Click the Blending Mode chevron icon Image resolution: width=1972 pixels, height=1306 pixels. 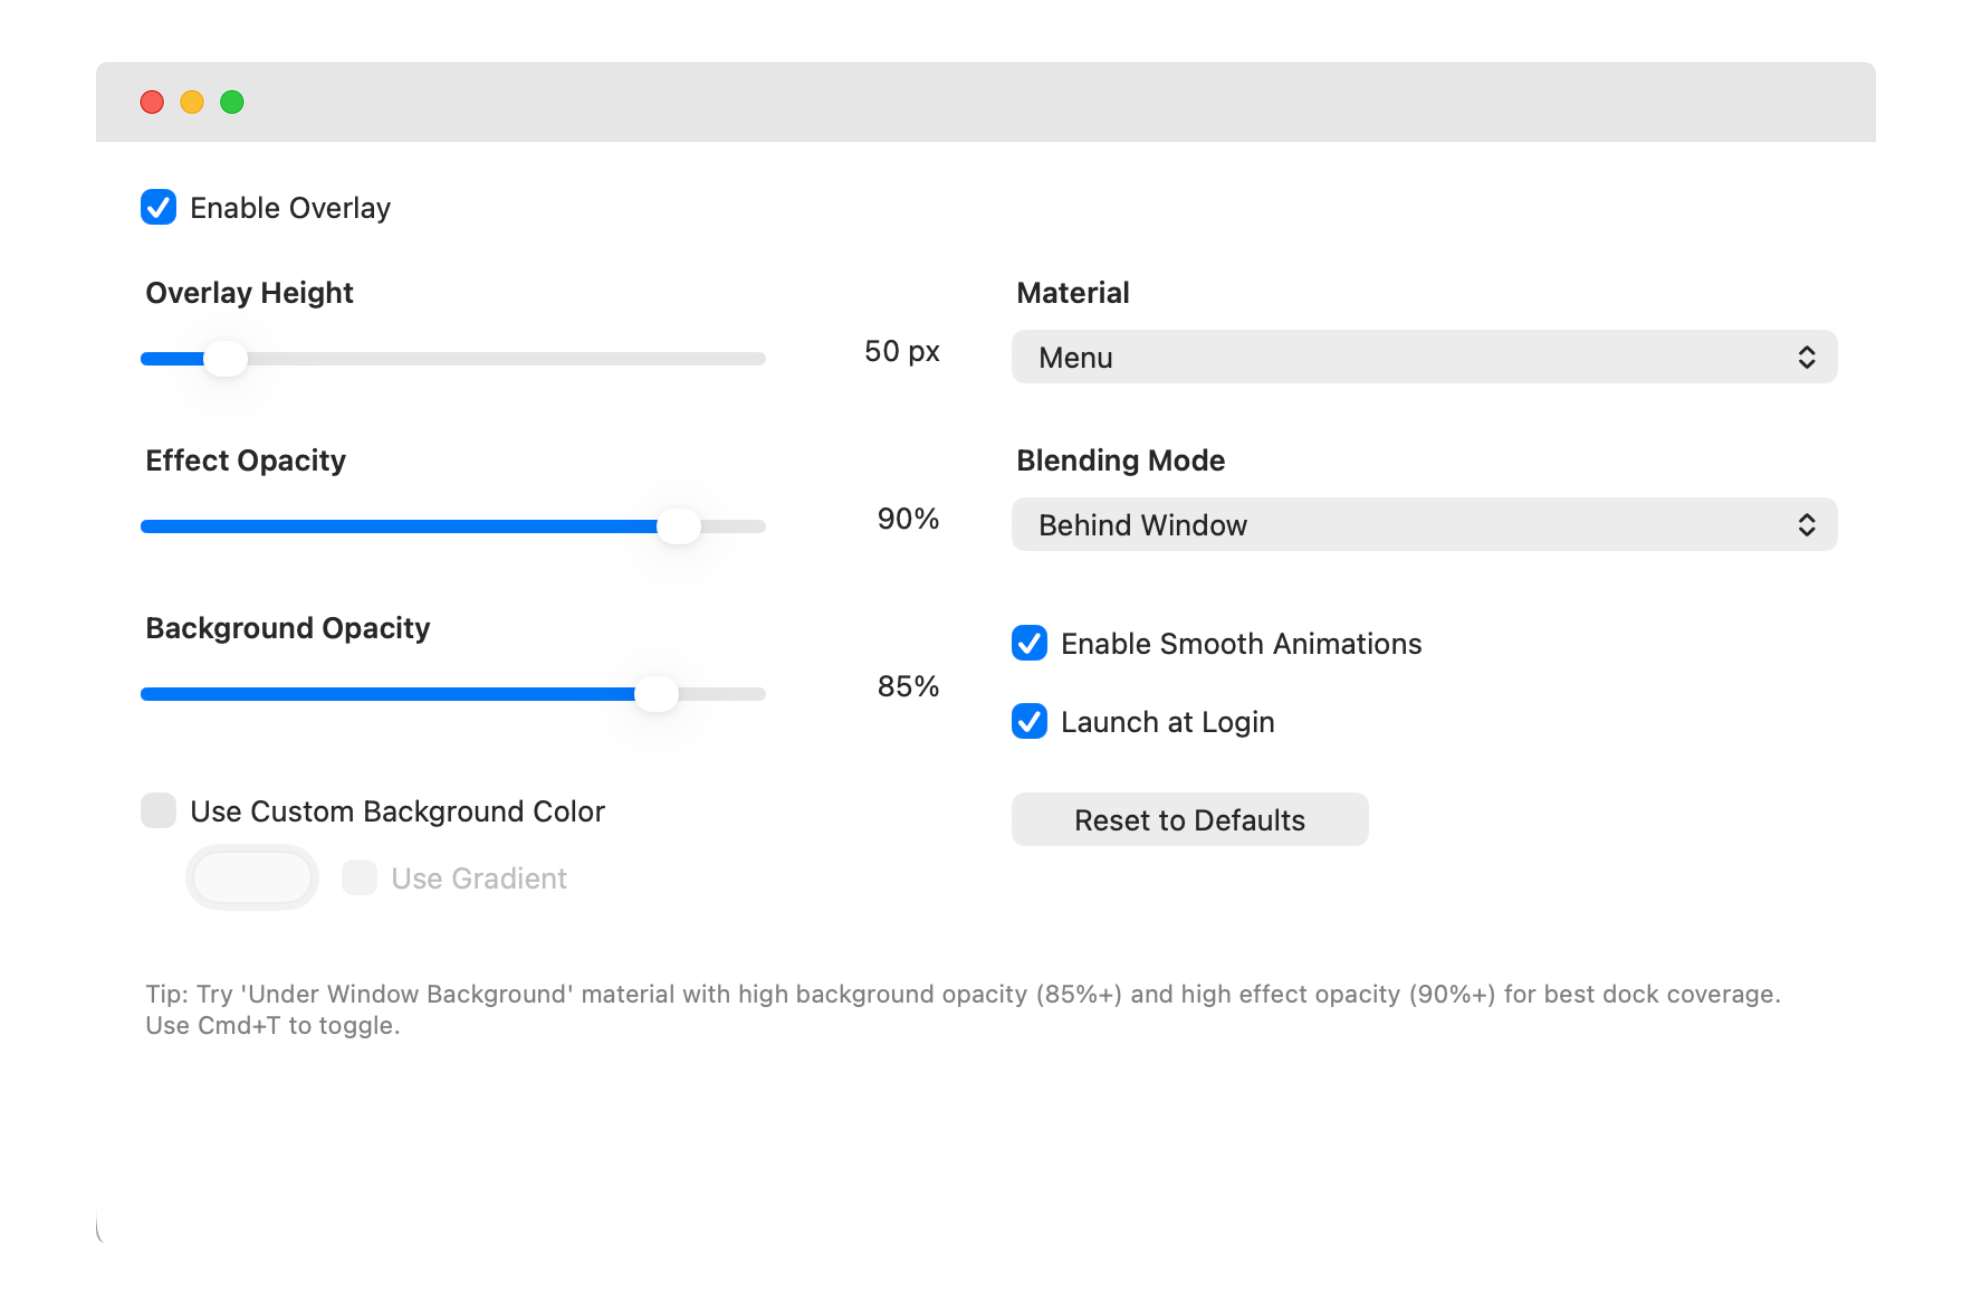point(1807,524)
